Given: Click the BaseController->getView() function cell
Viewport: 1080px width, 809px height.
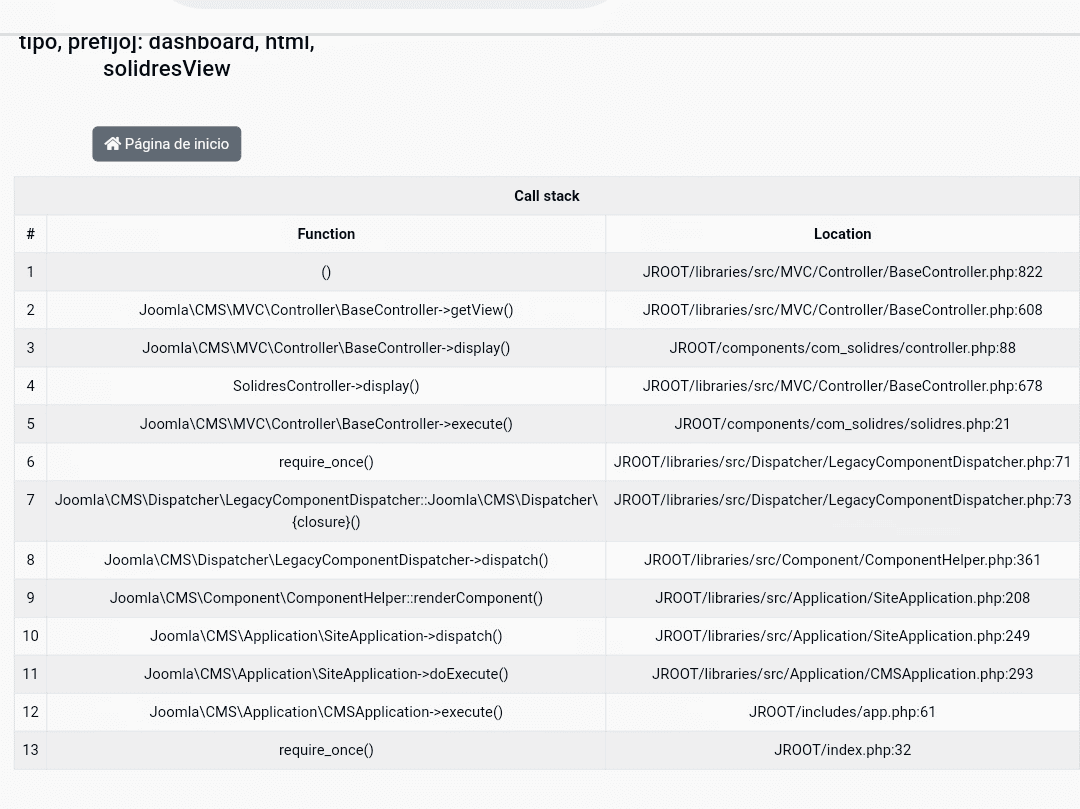Looking at the screenshot, I should 326,310.
